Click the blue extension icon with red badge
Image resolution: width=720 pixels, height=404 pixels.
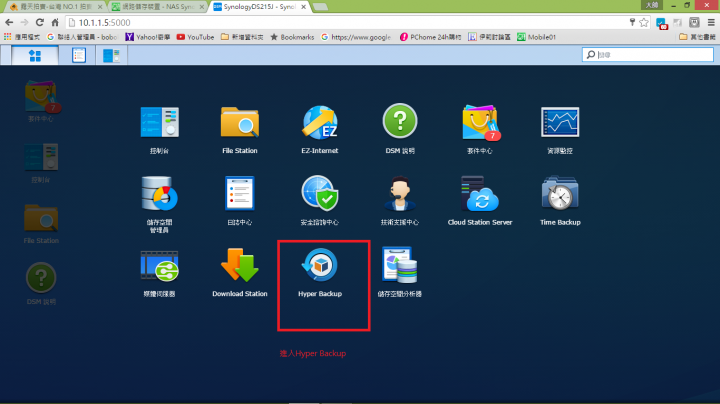click(661, 23)
